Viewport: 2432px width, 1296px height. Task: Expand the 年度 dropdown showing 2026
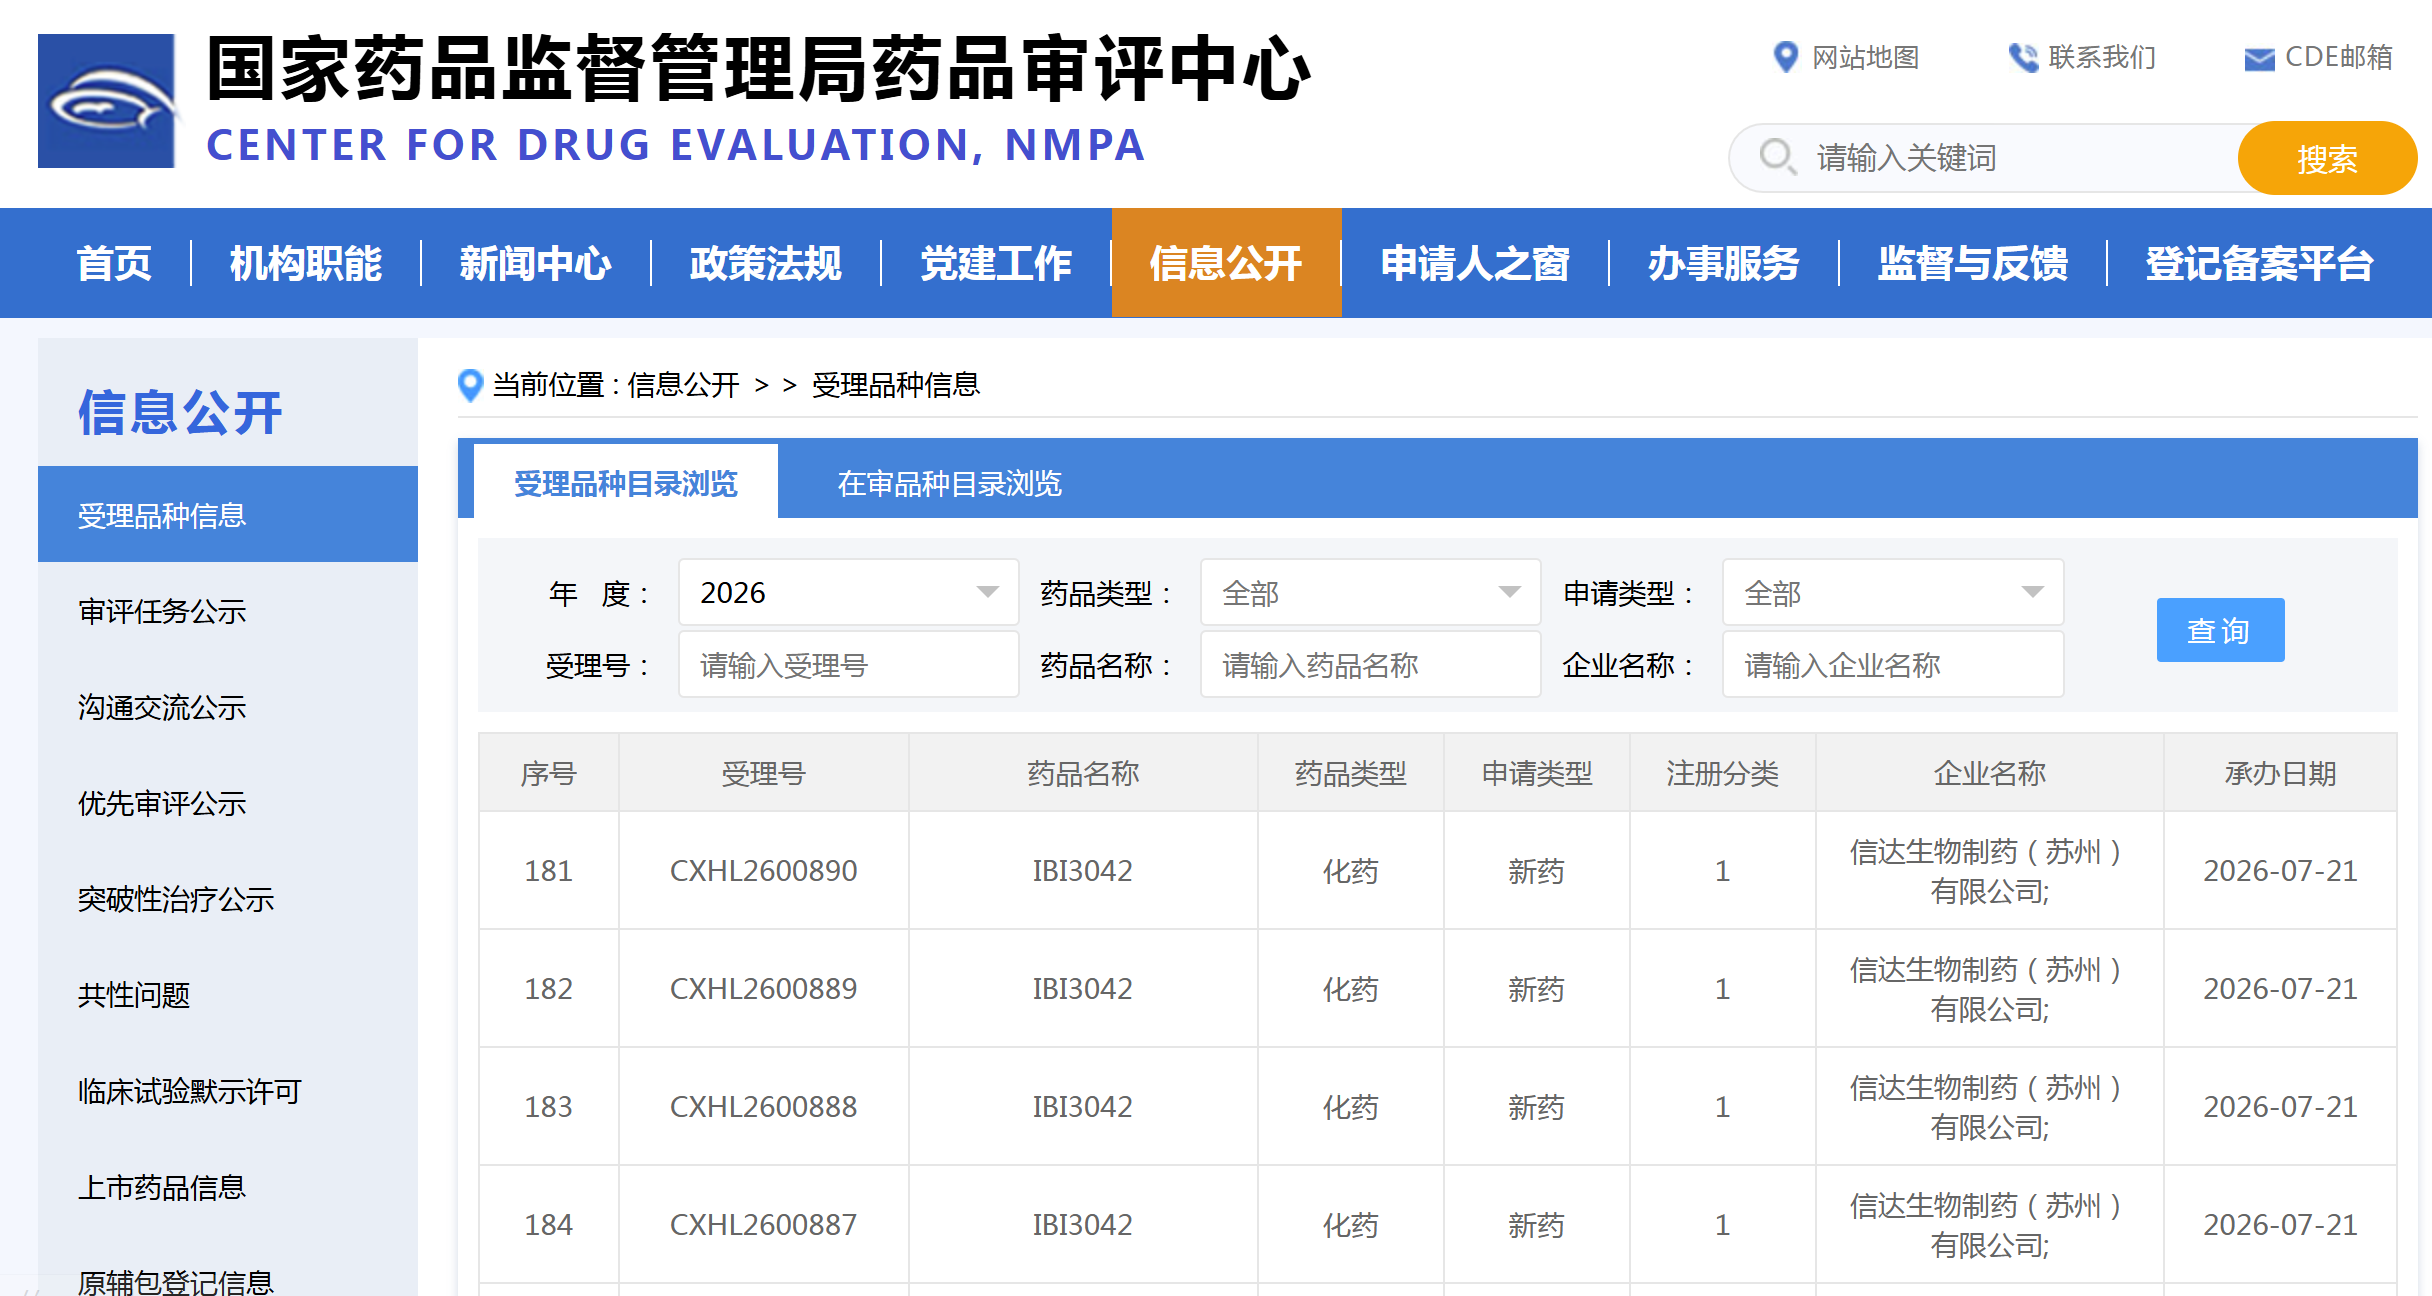point(849,592)
